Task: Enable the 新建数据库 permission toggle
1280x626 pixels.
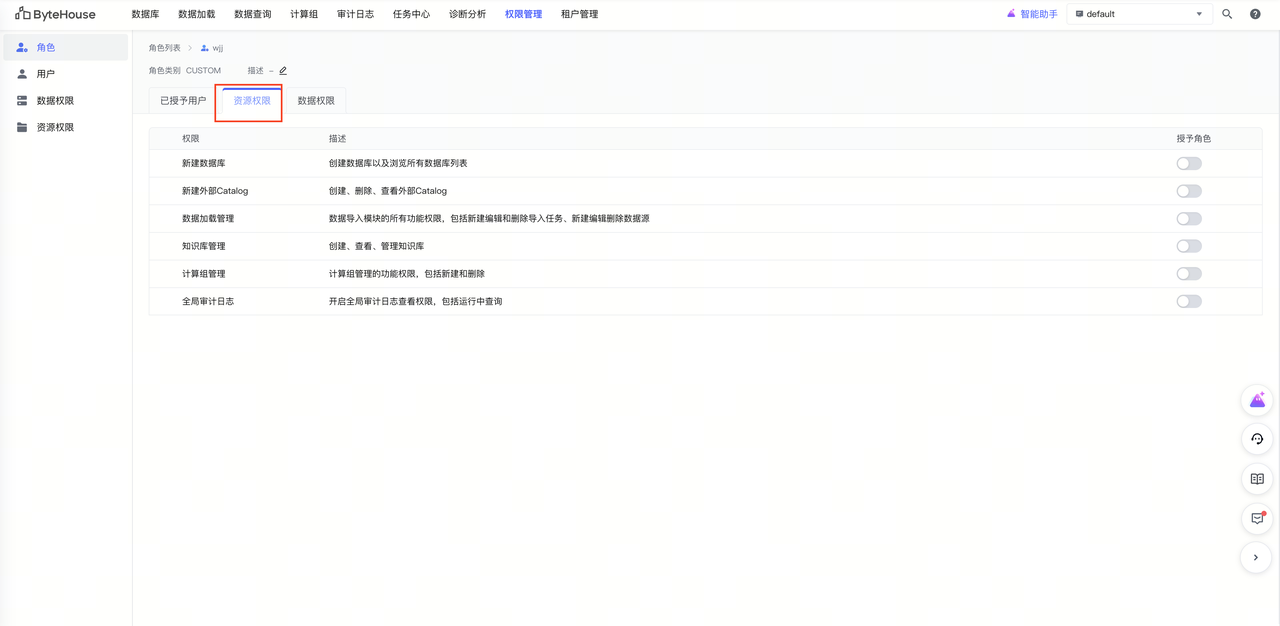Action: tap(1189, 164)
